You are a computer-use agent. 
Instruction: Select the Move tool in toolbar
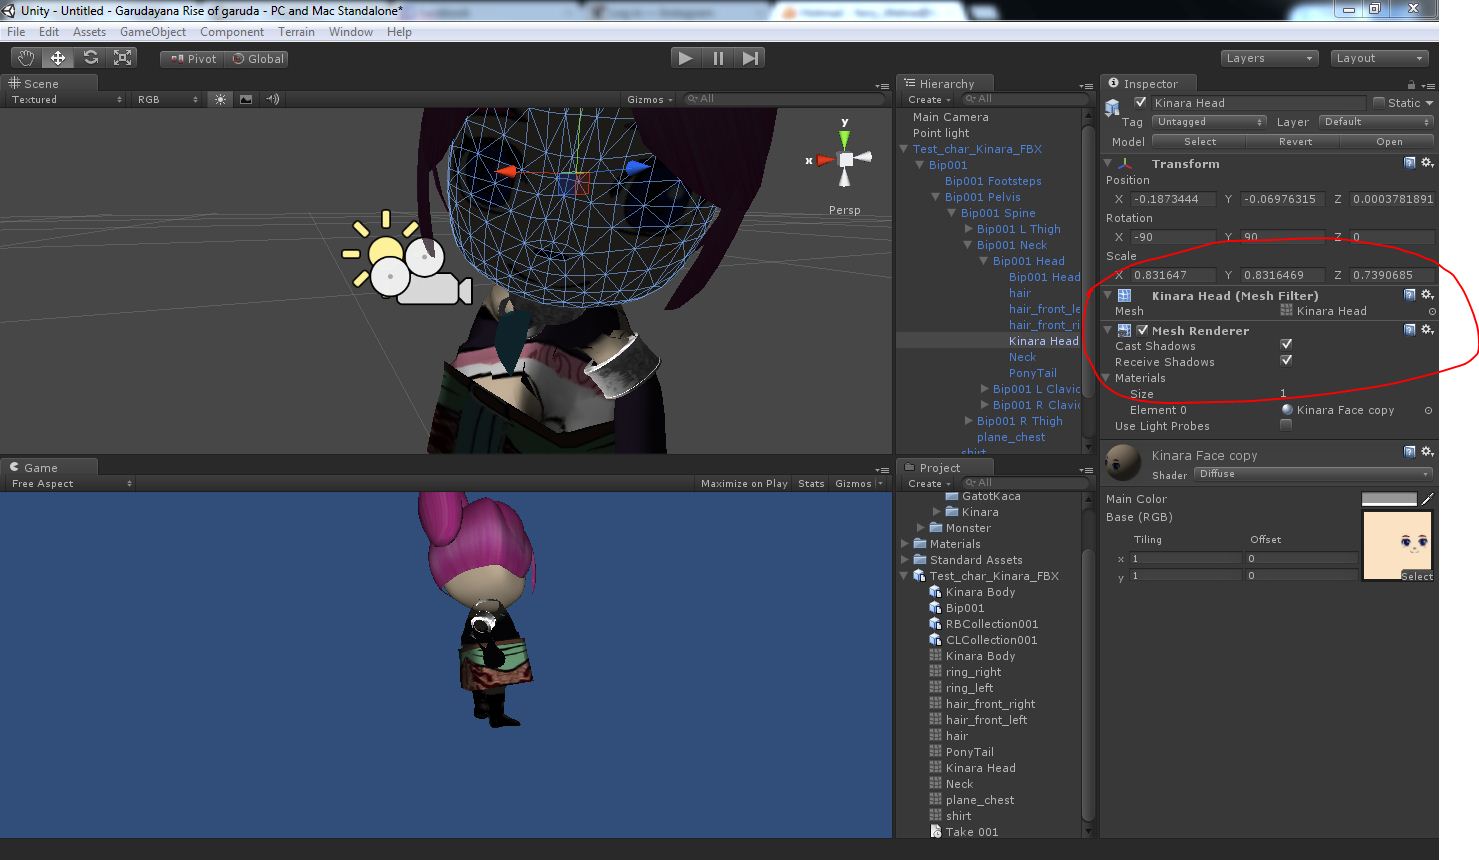pos(58,58)
